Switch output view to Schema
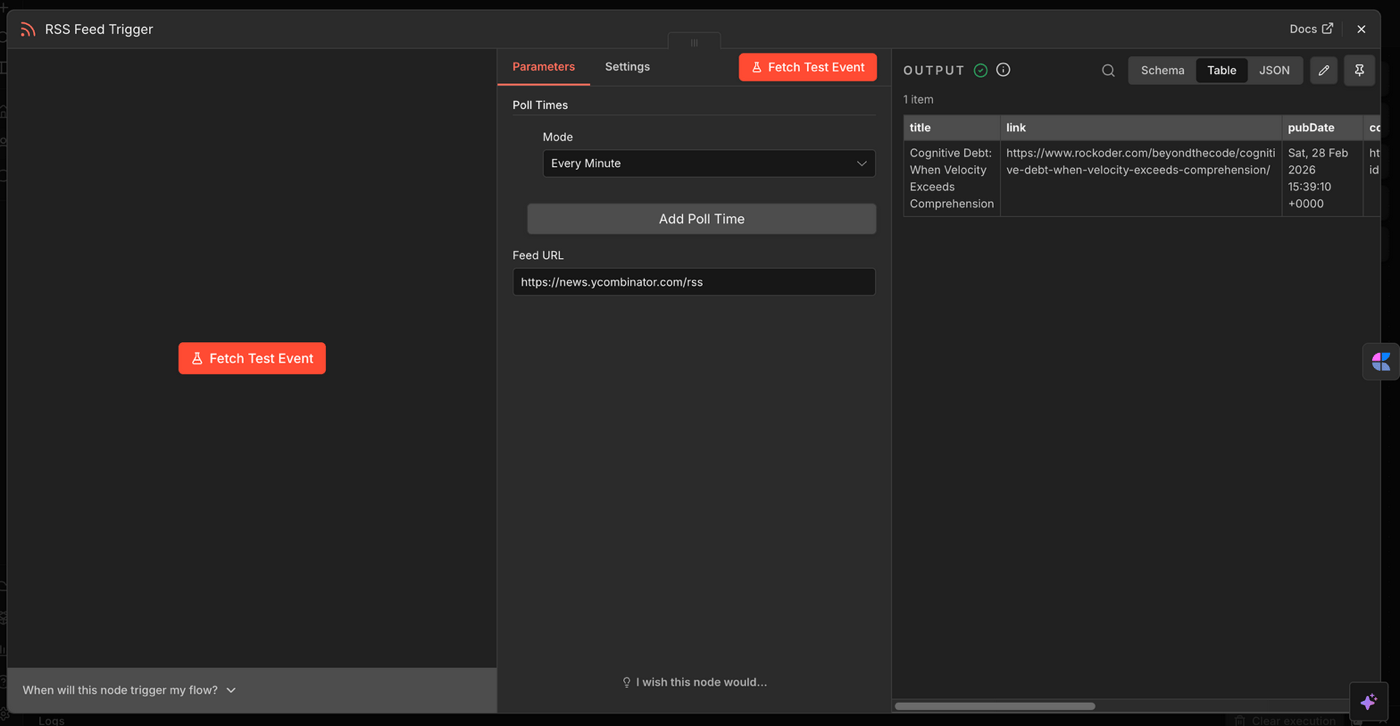The image size is (1400, 726). tap(1161, 70)
